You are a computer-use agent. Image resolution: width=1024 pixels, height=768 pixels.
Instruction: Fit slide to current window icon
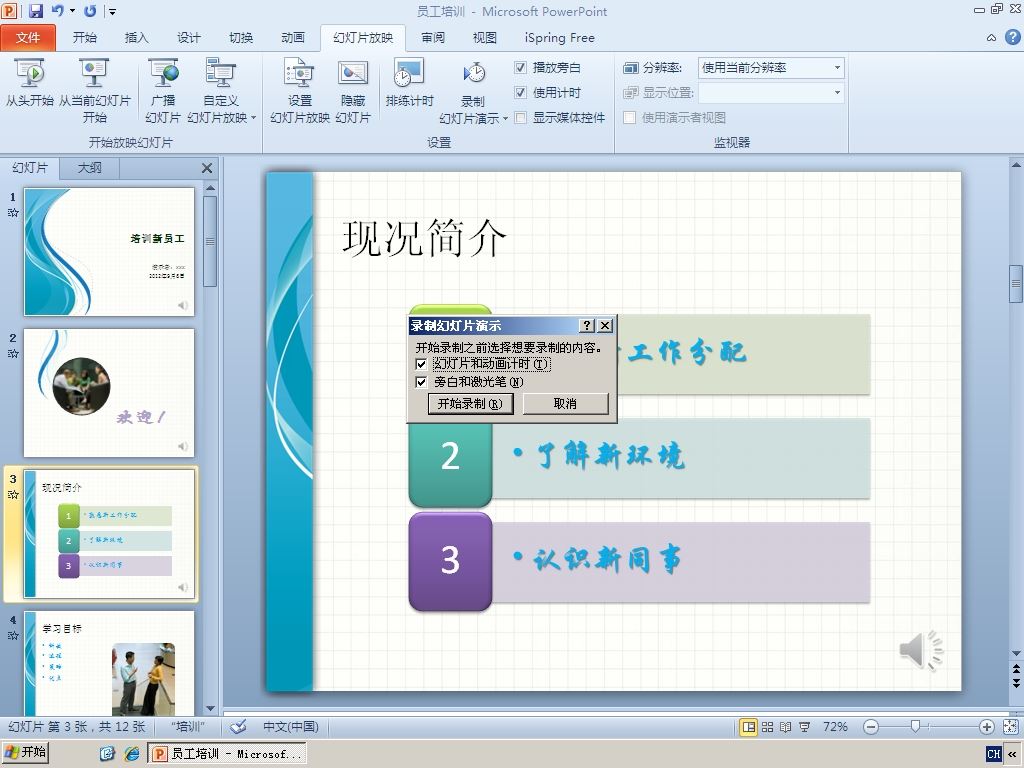pos(1010,727)
